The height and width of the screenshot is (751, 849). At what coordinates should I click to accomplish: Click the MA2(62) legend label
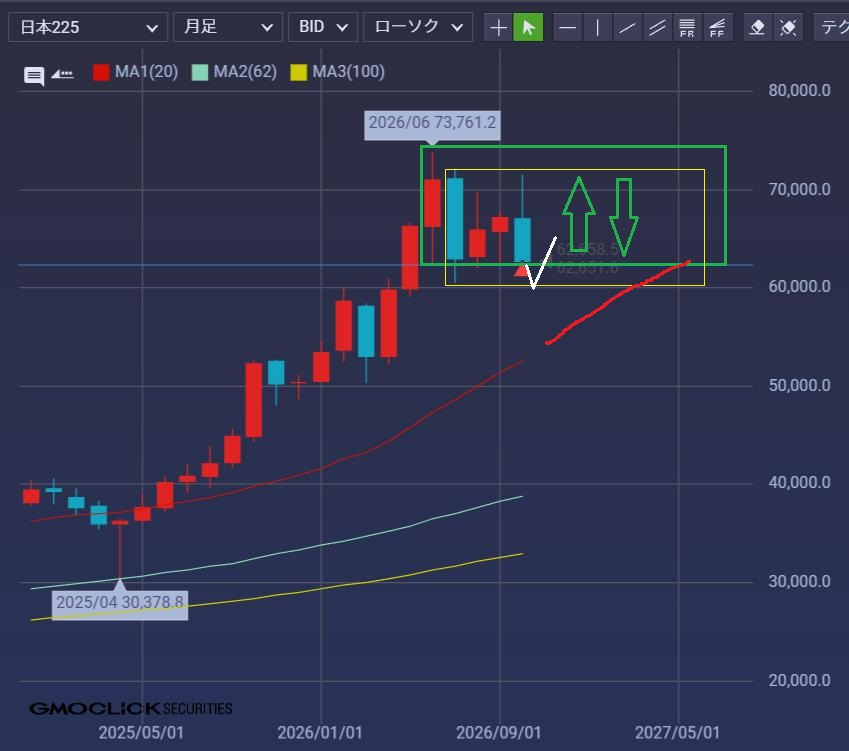(x=245, y=72)
